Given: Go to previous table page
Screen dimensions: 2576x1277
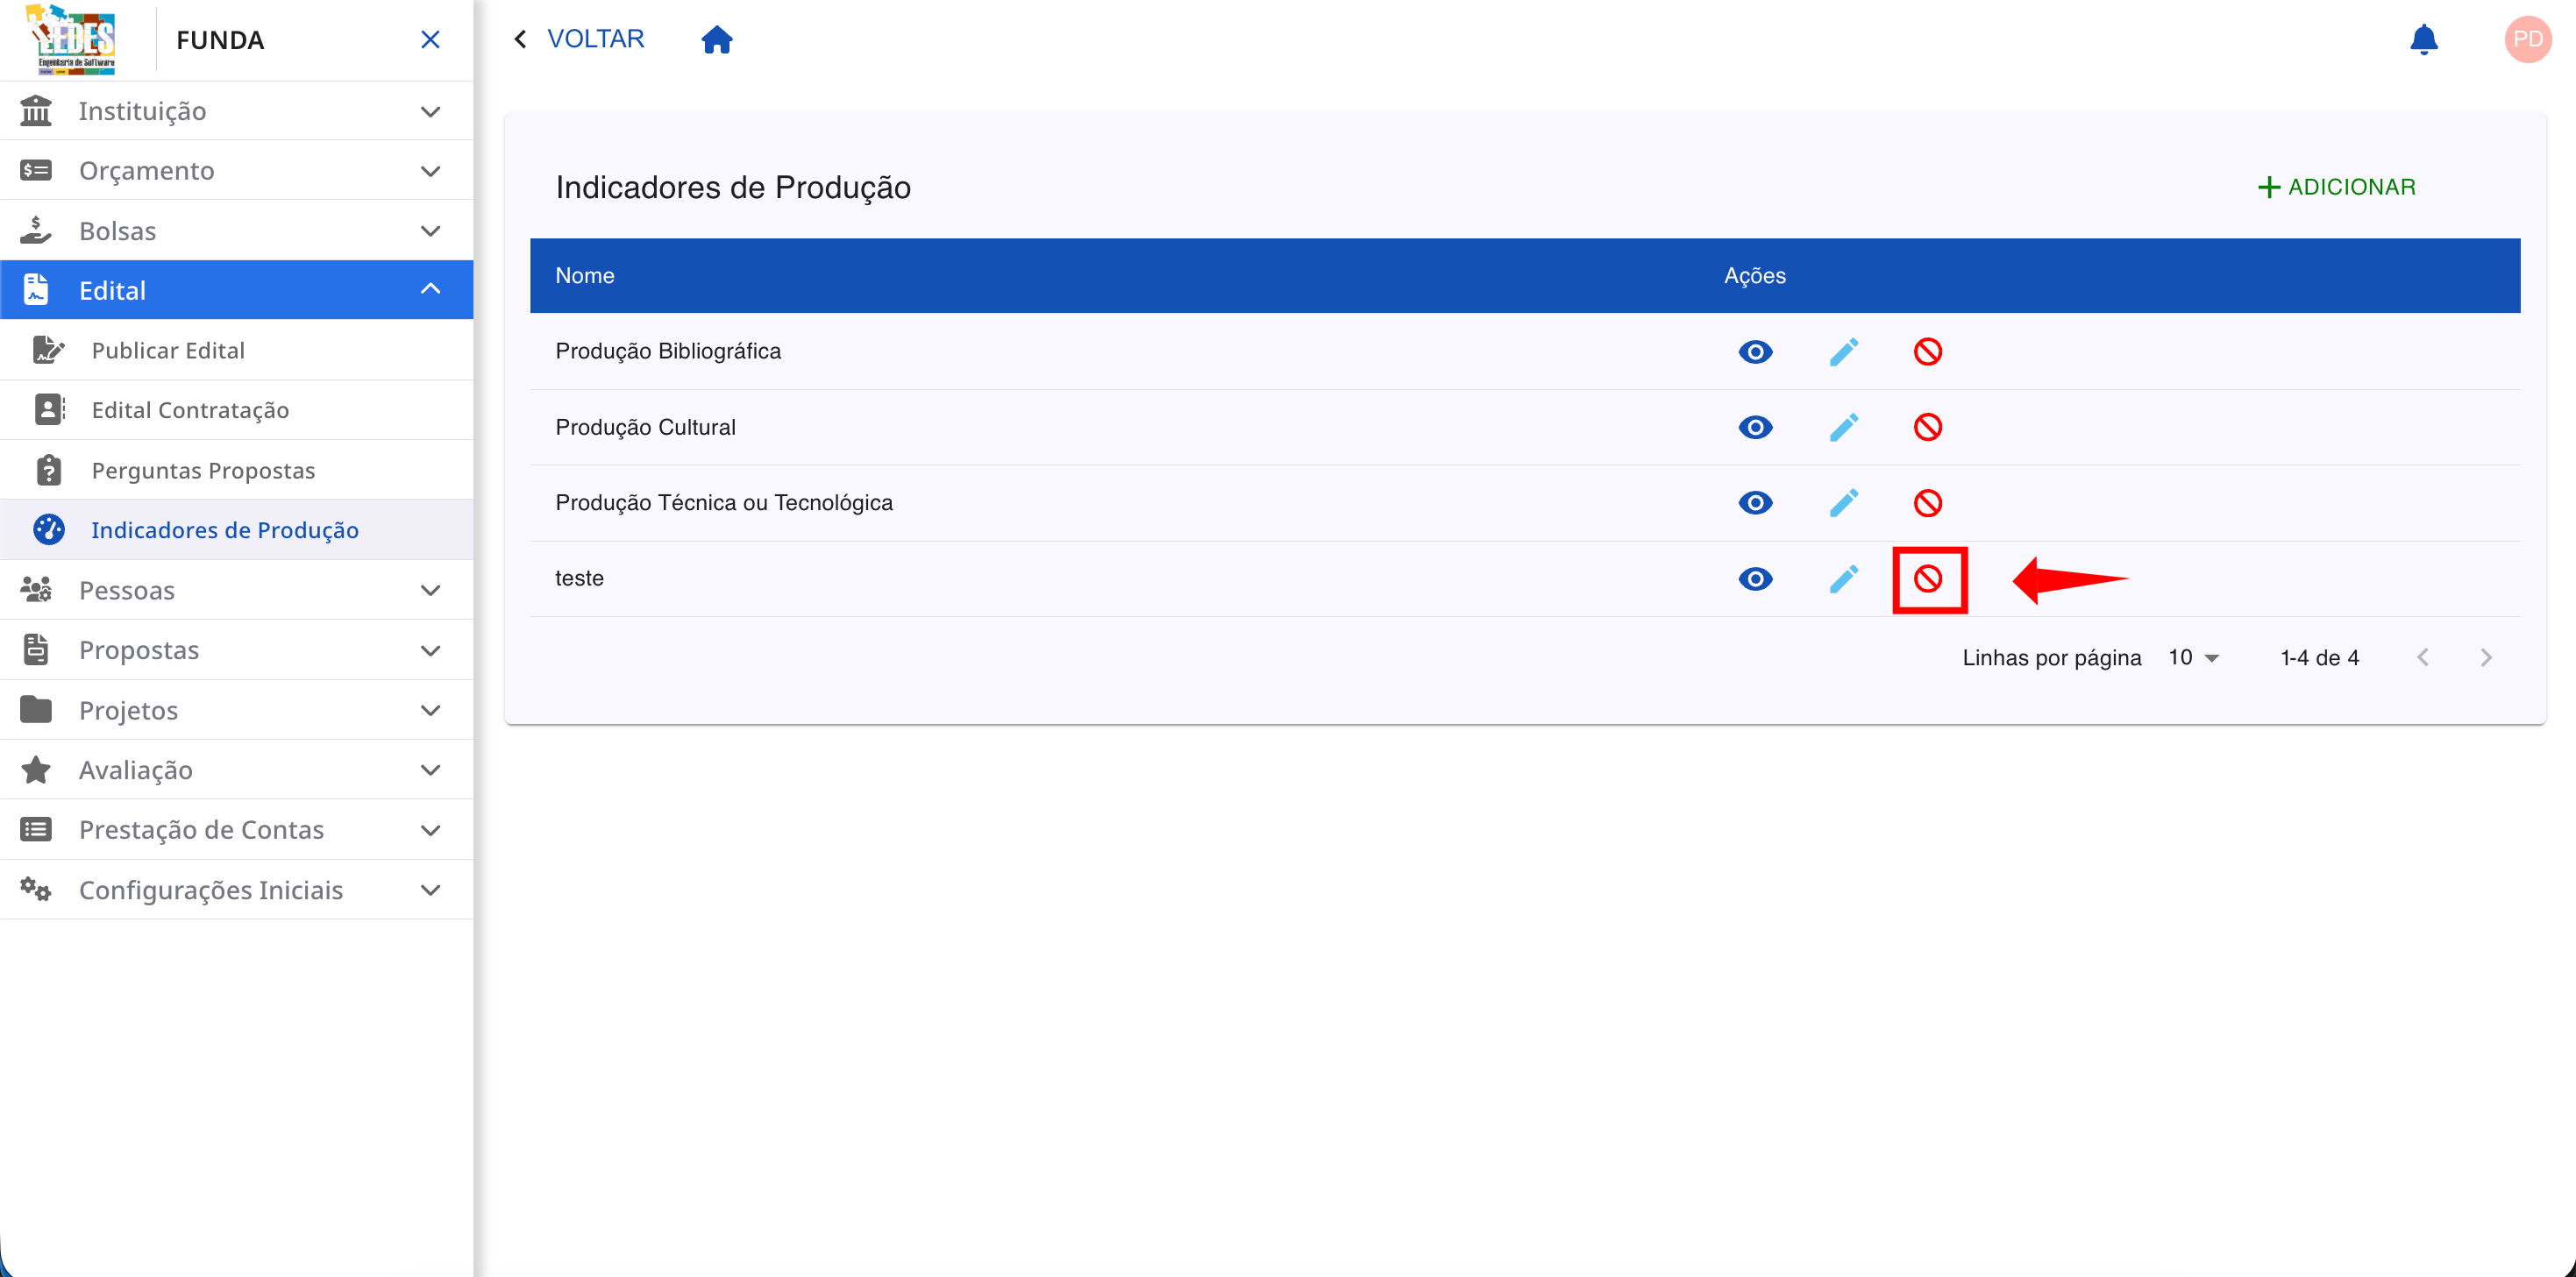Looking at the screenshot, I should (x=2422, y=658).
